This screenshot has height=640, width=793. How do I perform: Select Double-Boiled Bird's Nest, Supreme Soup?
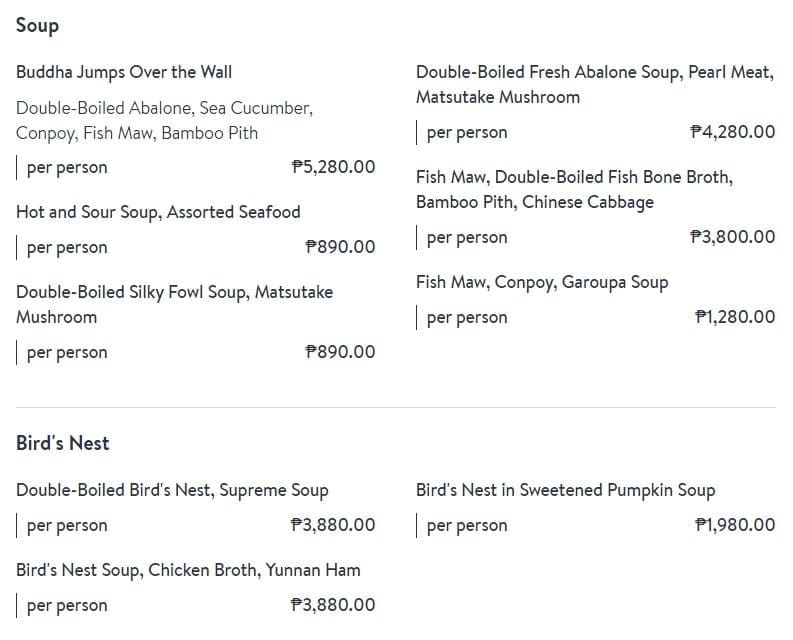click(x=172, y=490)
